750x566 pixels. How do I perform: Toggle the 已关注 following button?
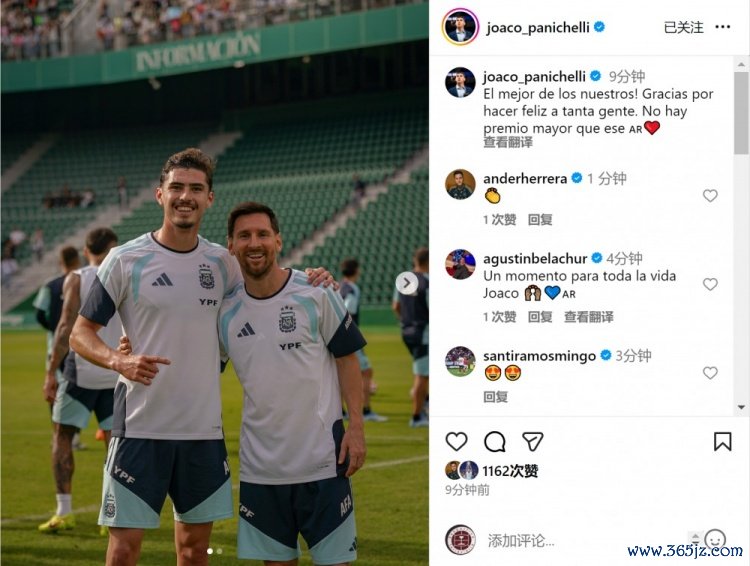click(684, 27)
